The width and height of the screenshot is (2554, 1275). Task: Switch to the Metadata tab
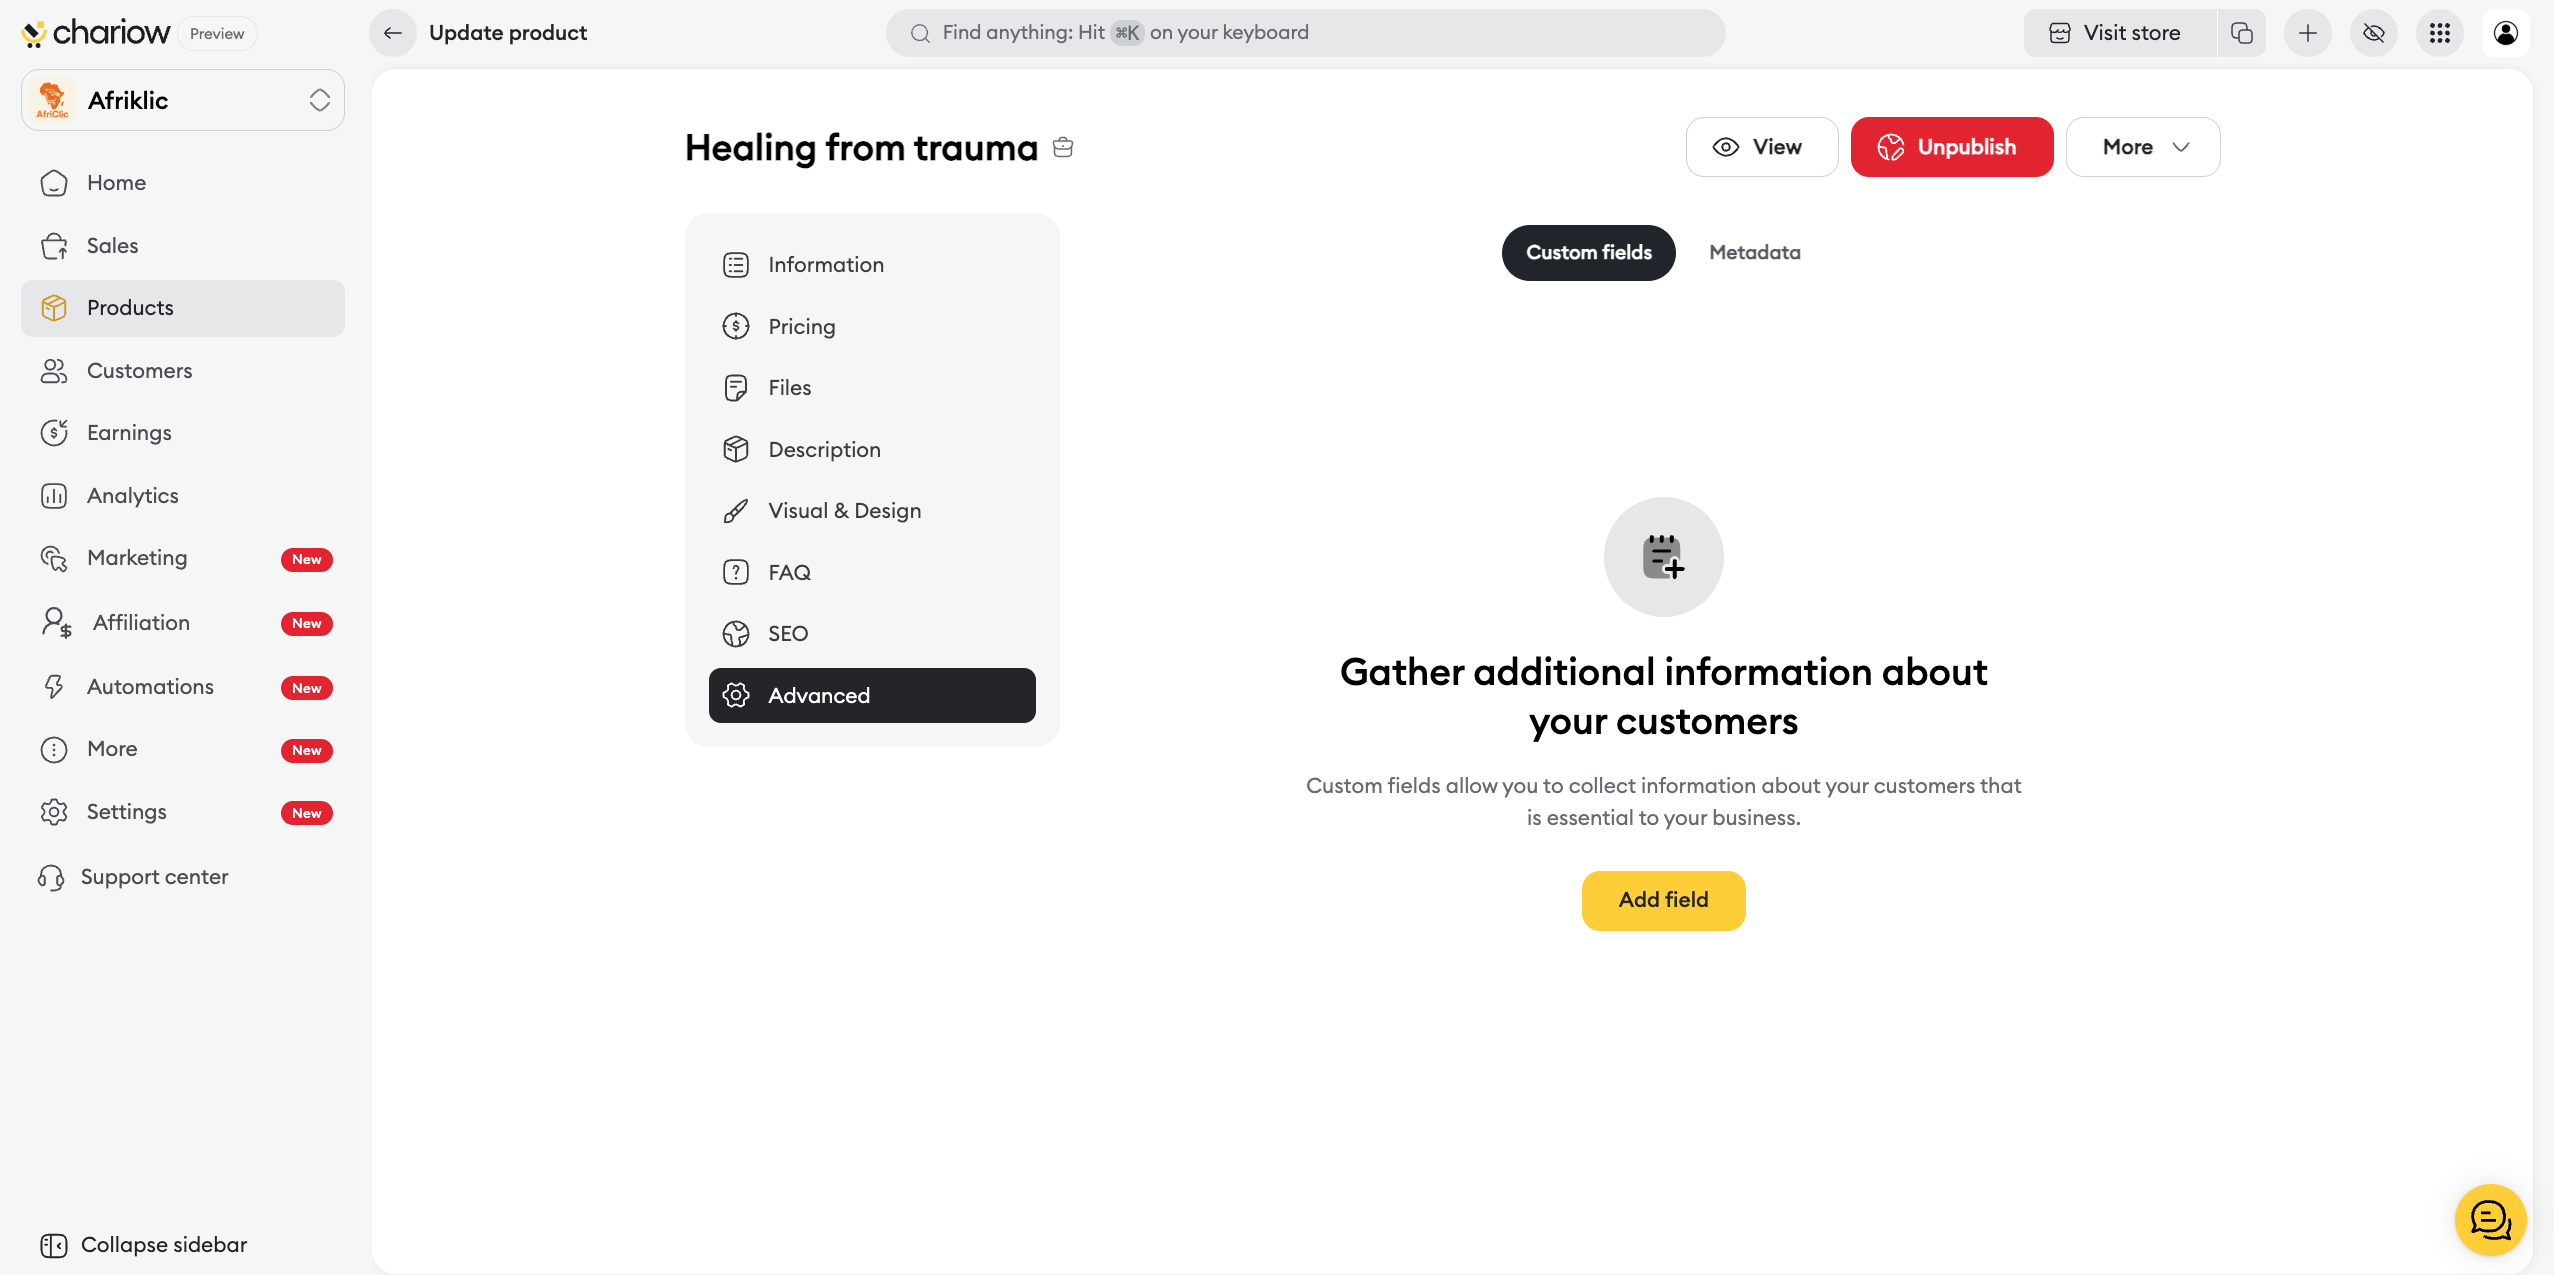tap(1754, 253)
